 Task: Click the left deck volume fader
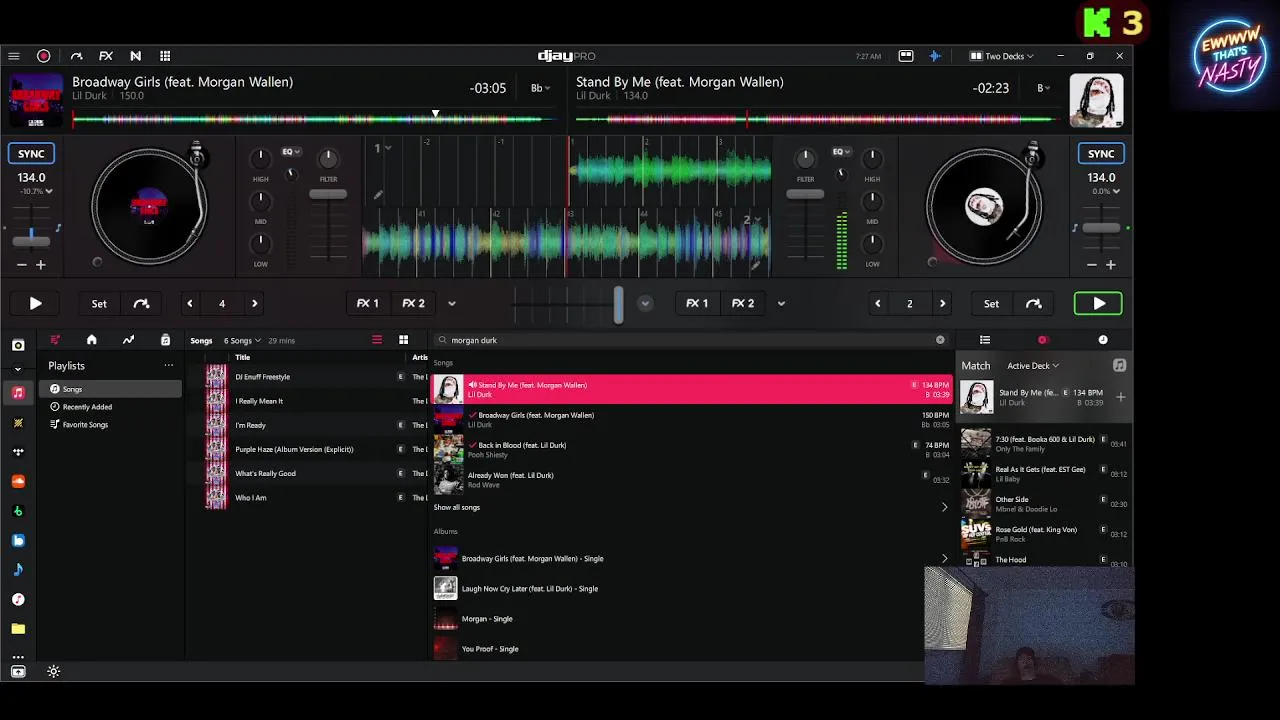pyautogui.click(x=328, y=194)
